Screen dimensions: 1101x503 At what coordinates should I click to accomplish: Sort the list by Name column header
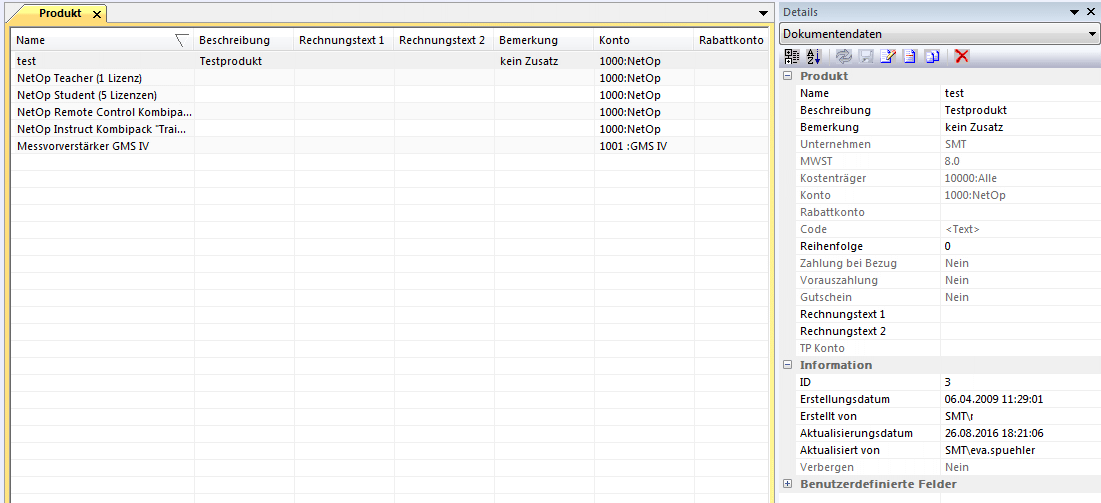[x=95, y=40]
